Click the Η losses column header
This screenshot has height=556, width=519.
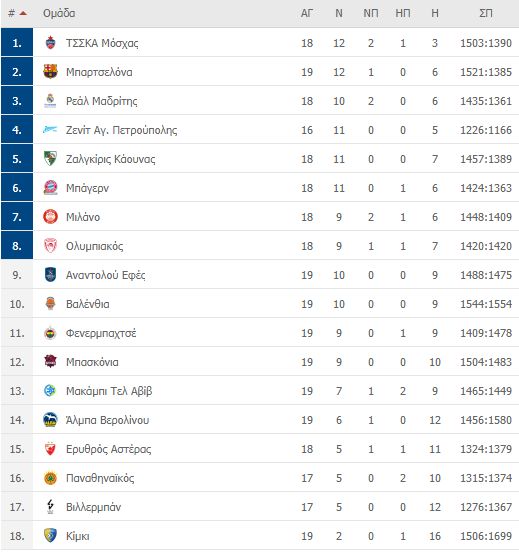click(435, 13)
